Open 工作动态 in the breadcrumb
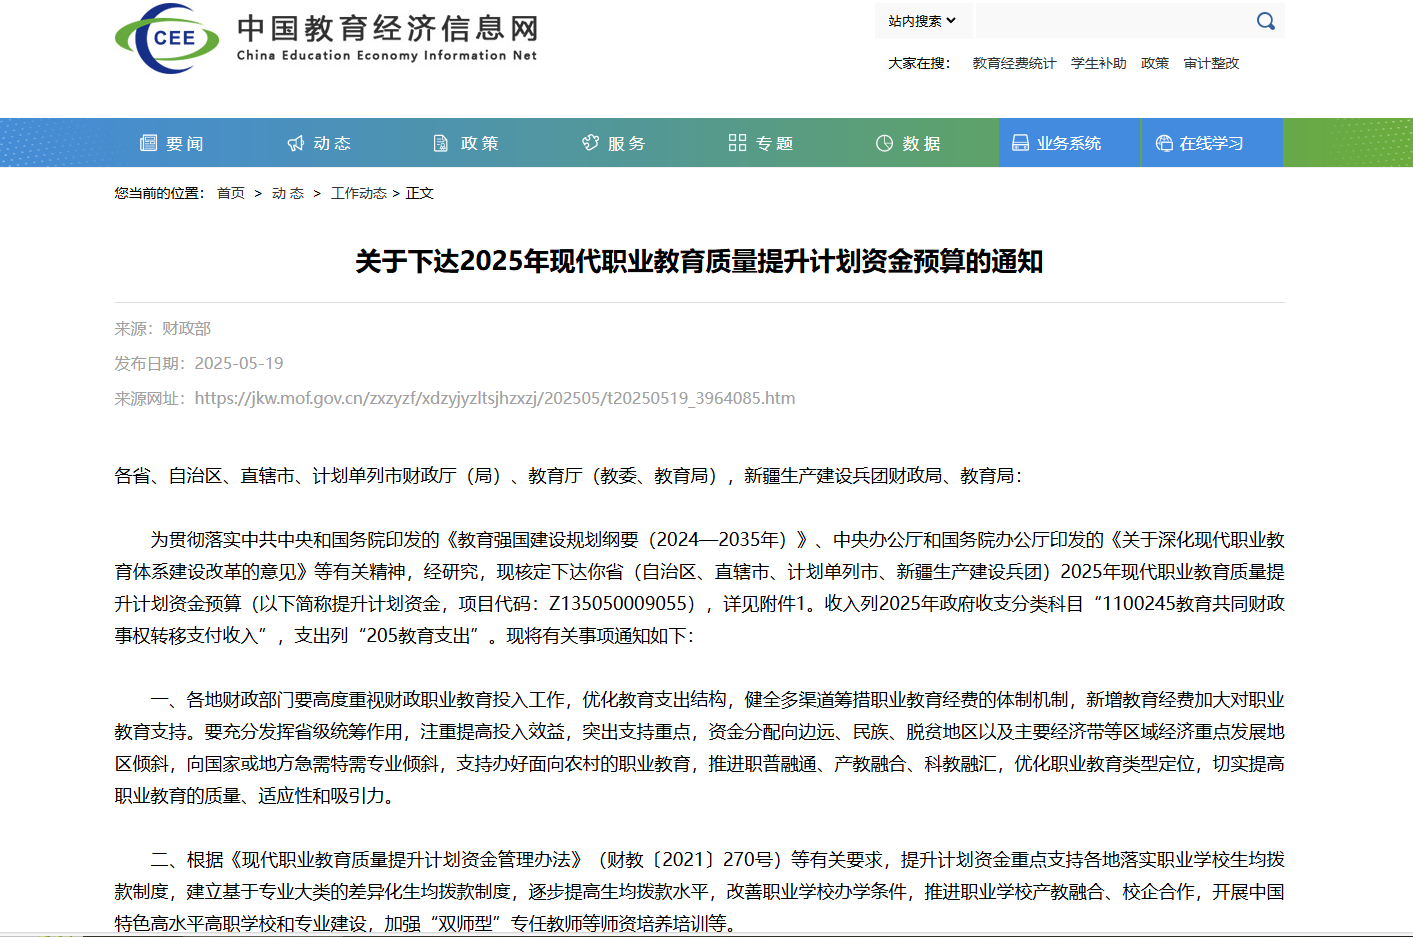This screenshot has height=937, width=1413. click(x=358, y=193)
